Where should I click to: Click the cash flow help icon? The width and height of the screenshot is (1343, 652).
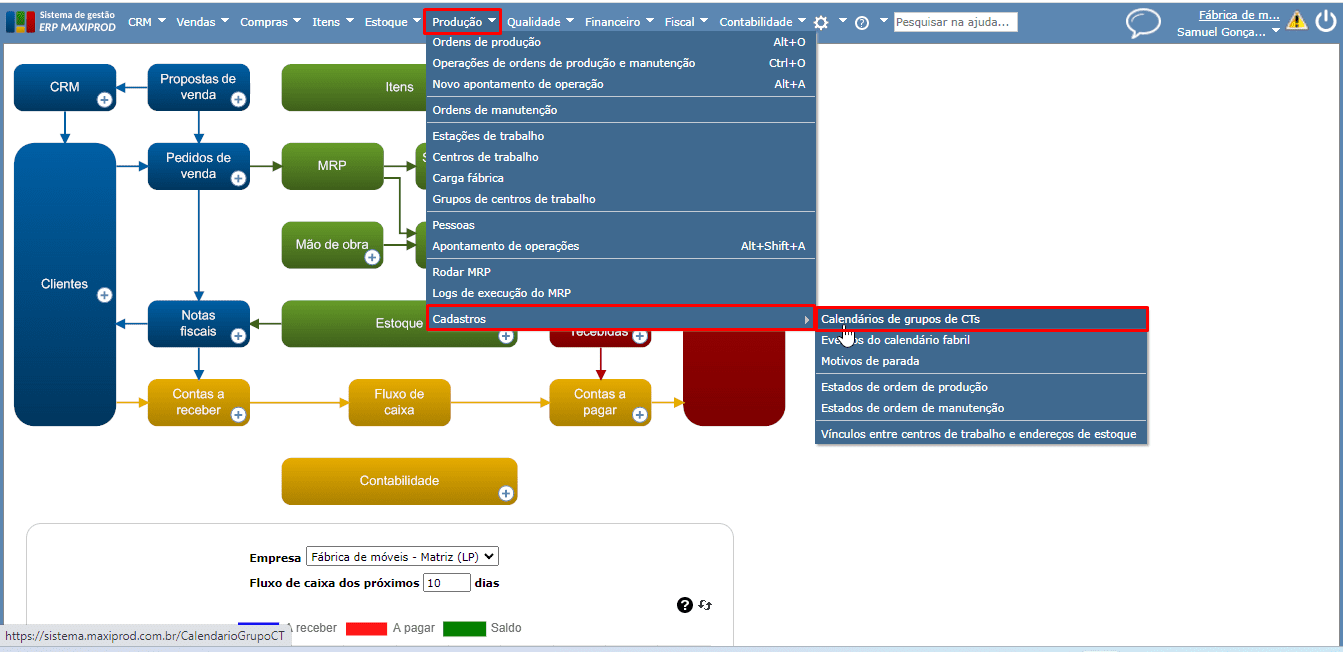[x=685, y=605]
